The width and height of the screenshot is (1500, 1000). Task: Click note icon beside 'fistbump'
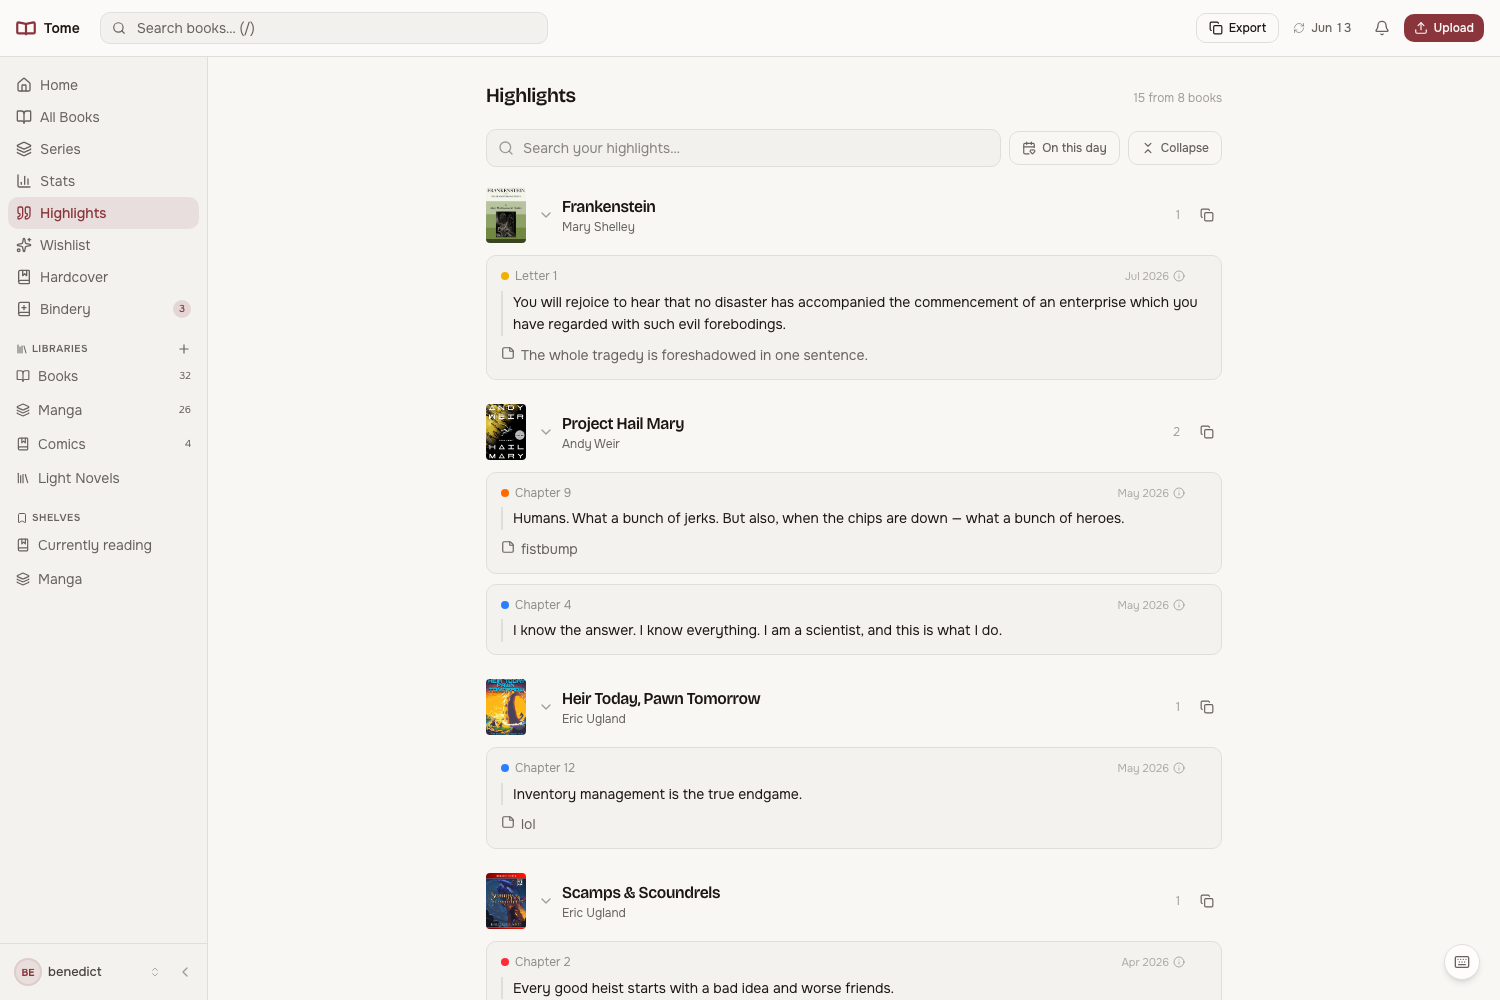click(x=508, y=548)
